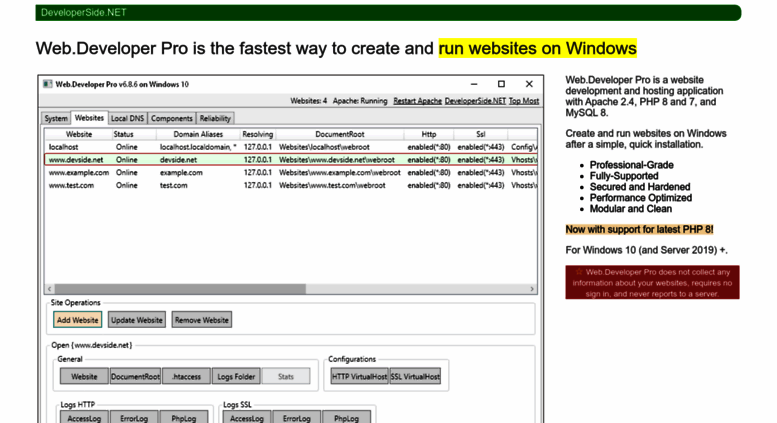Click the Update Website button
Viewport: 777px width, 423px height.
pyautogui.click(x=137, y=320)
